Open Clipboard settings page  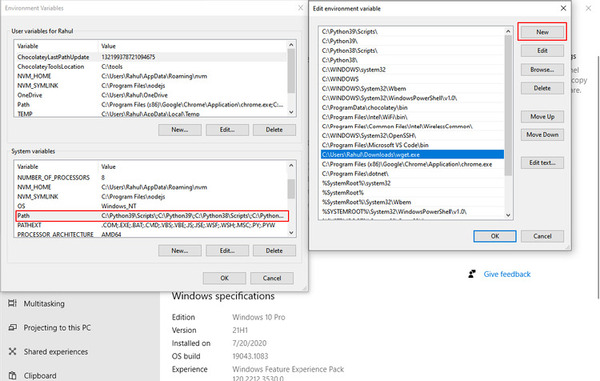(40, 376)
